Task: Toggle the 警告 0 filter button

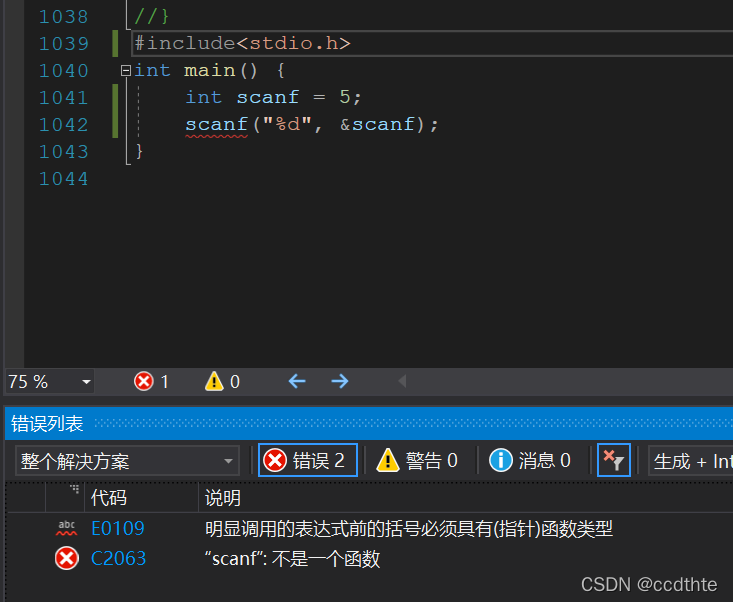Action: click(417, 460)
